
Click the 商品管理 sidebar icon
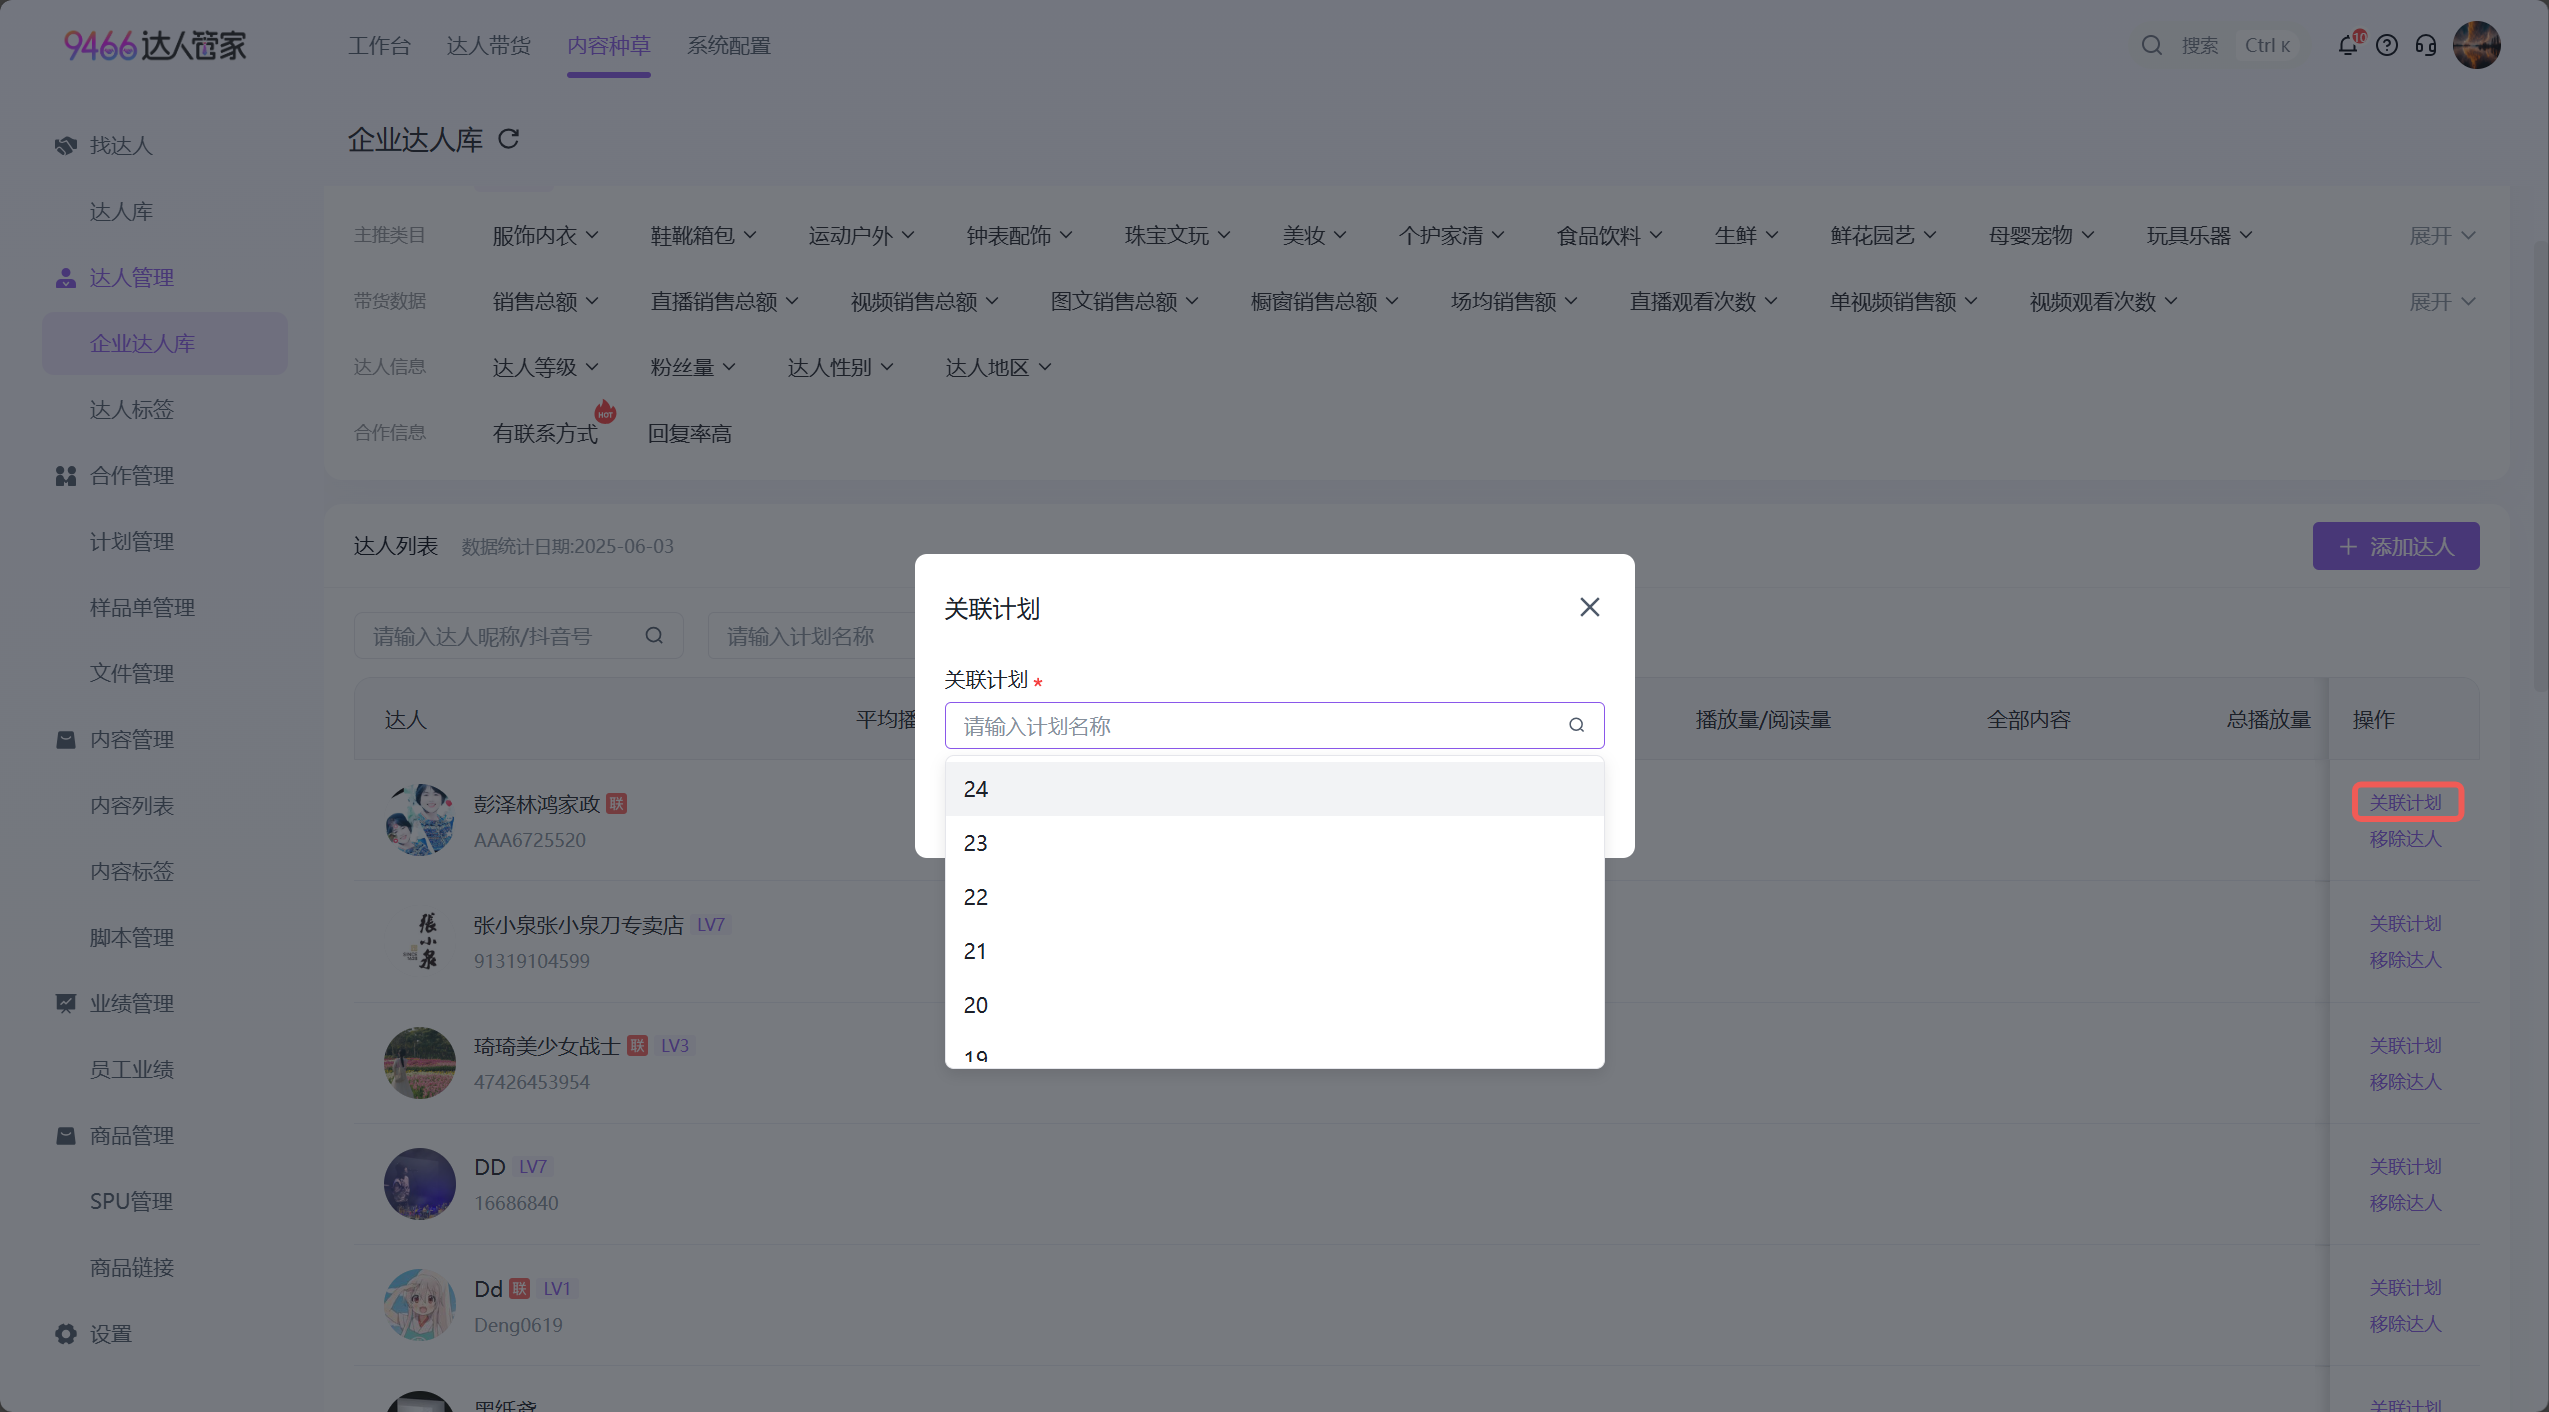pos(66,1136)
